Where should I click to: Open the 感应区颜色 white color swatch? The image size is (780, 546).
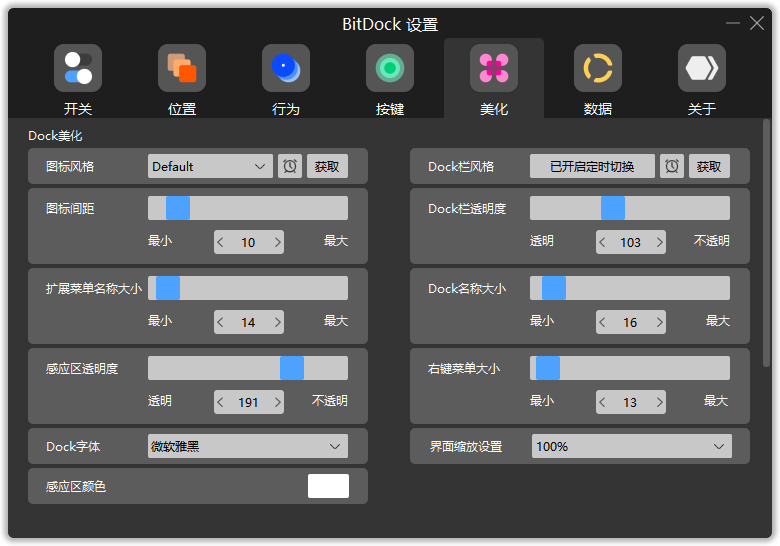coord(328,486)
